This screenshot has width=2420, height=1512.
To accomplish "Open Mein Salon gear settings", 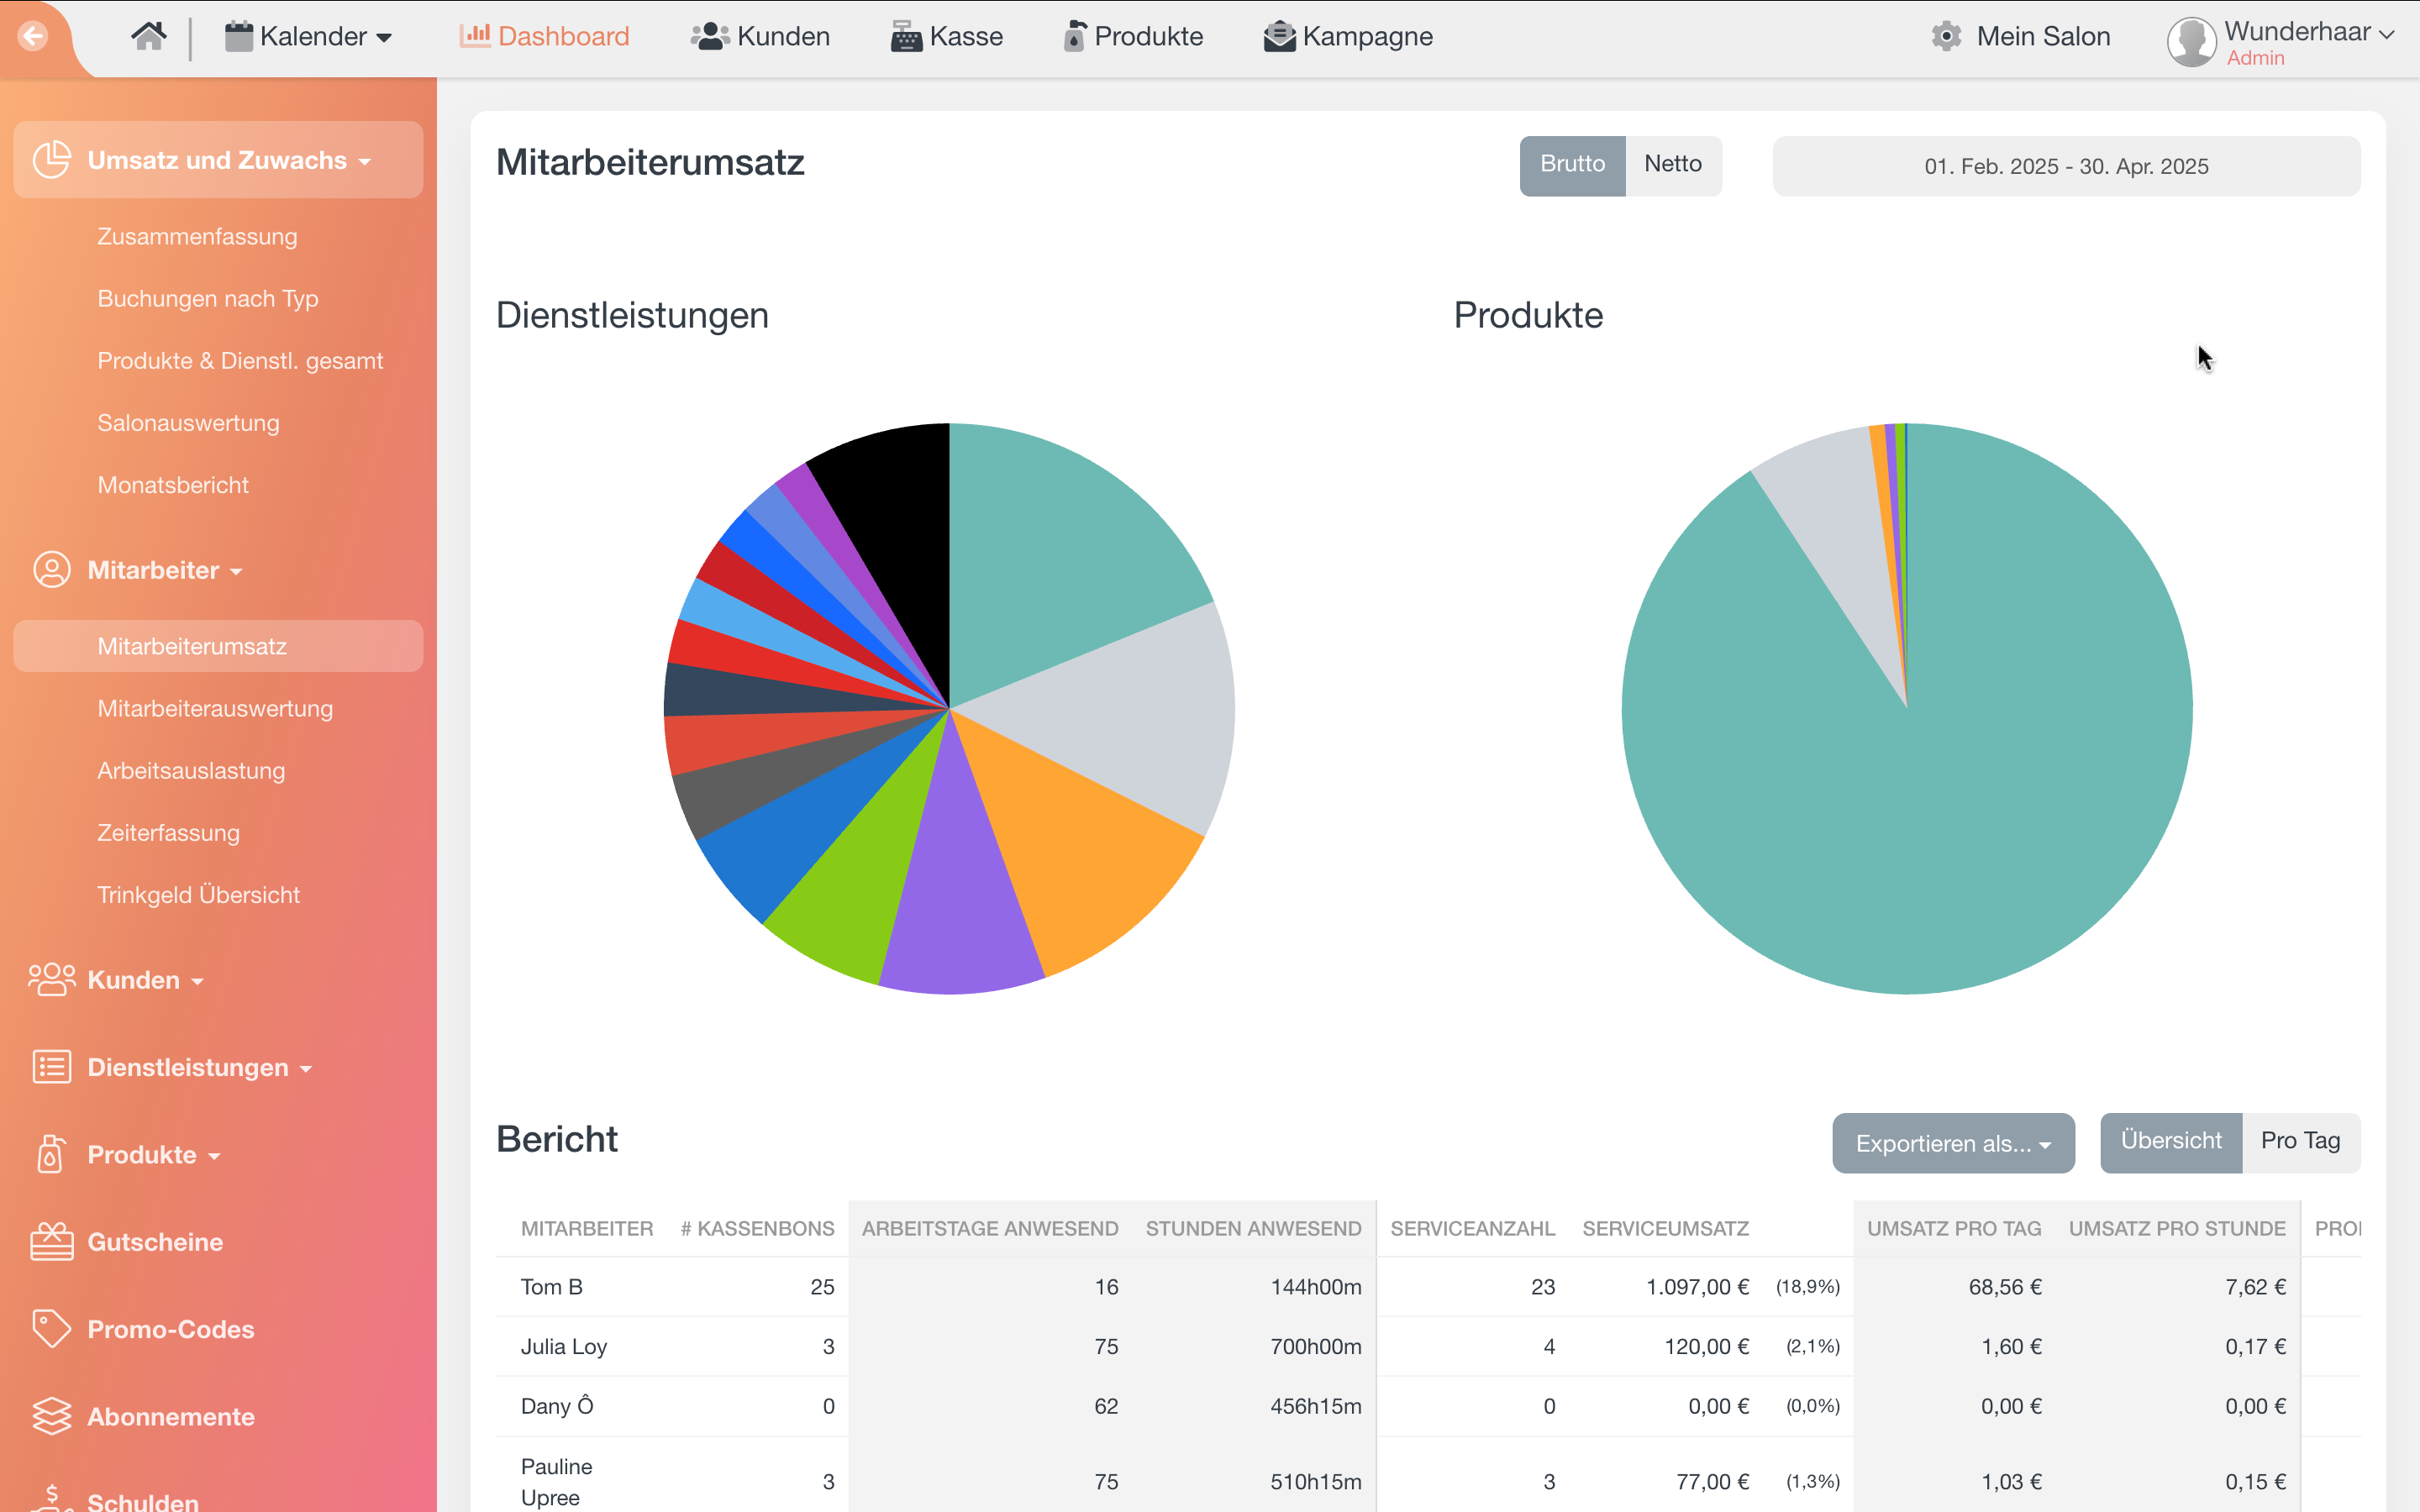I will click(x=1946, y=37).
